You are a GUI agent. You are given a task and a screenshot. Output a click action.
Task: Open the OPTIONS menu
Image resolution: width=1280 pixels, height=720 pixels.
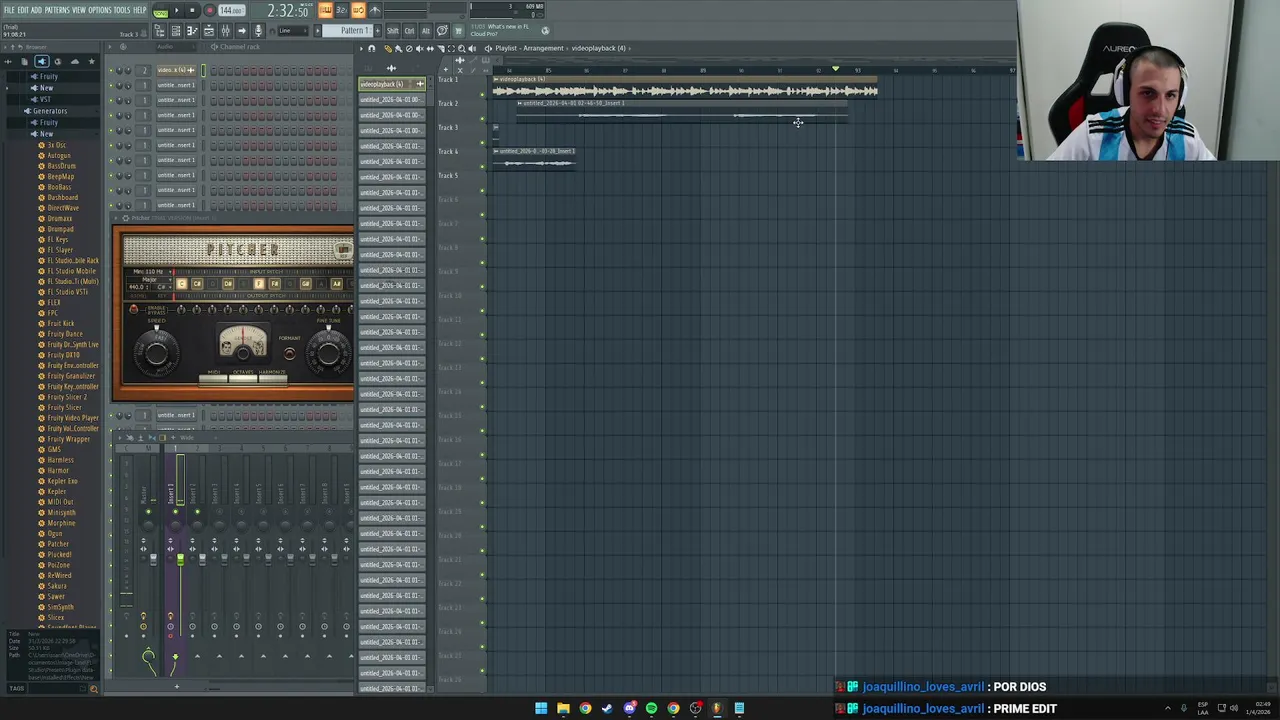pos(100,10)
